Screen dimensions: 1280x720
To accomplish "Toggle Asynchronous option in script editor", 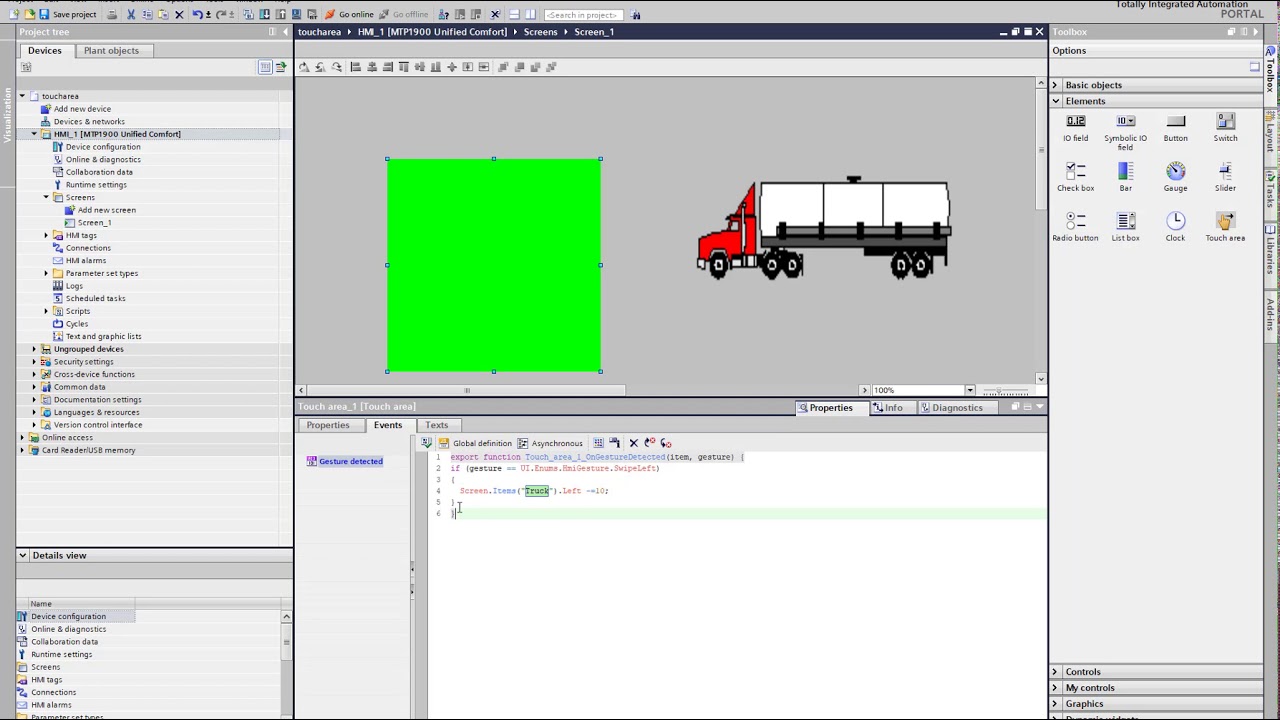I will pos(550,443).
